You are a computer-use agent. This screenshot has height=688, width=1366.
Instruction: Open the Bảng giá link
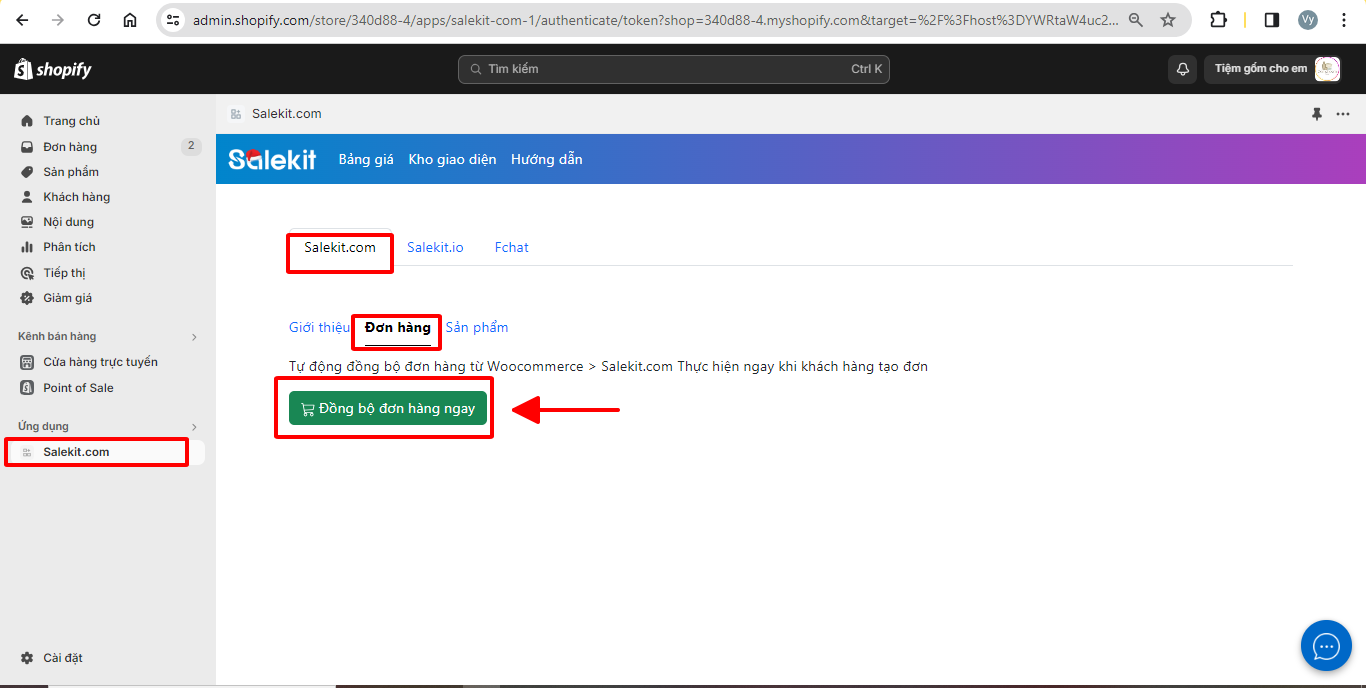(x=366, y=160)
